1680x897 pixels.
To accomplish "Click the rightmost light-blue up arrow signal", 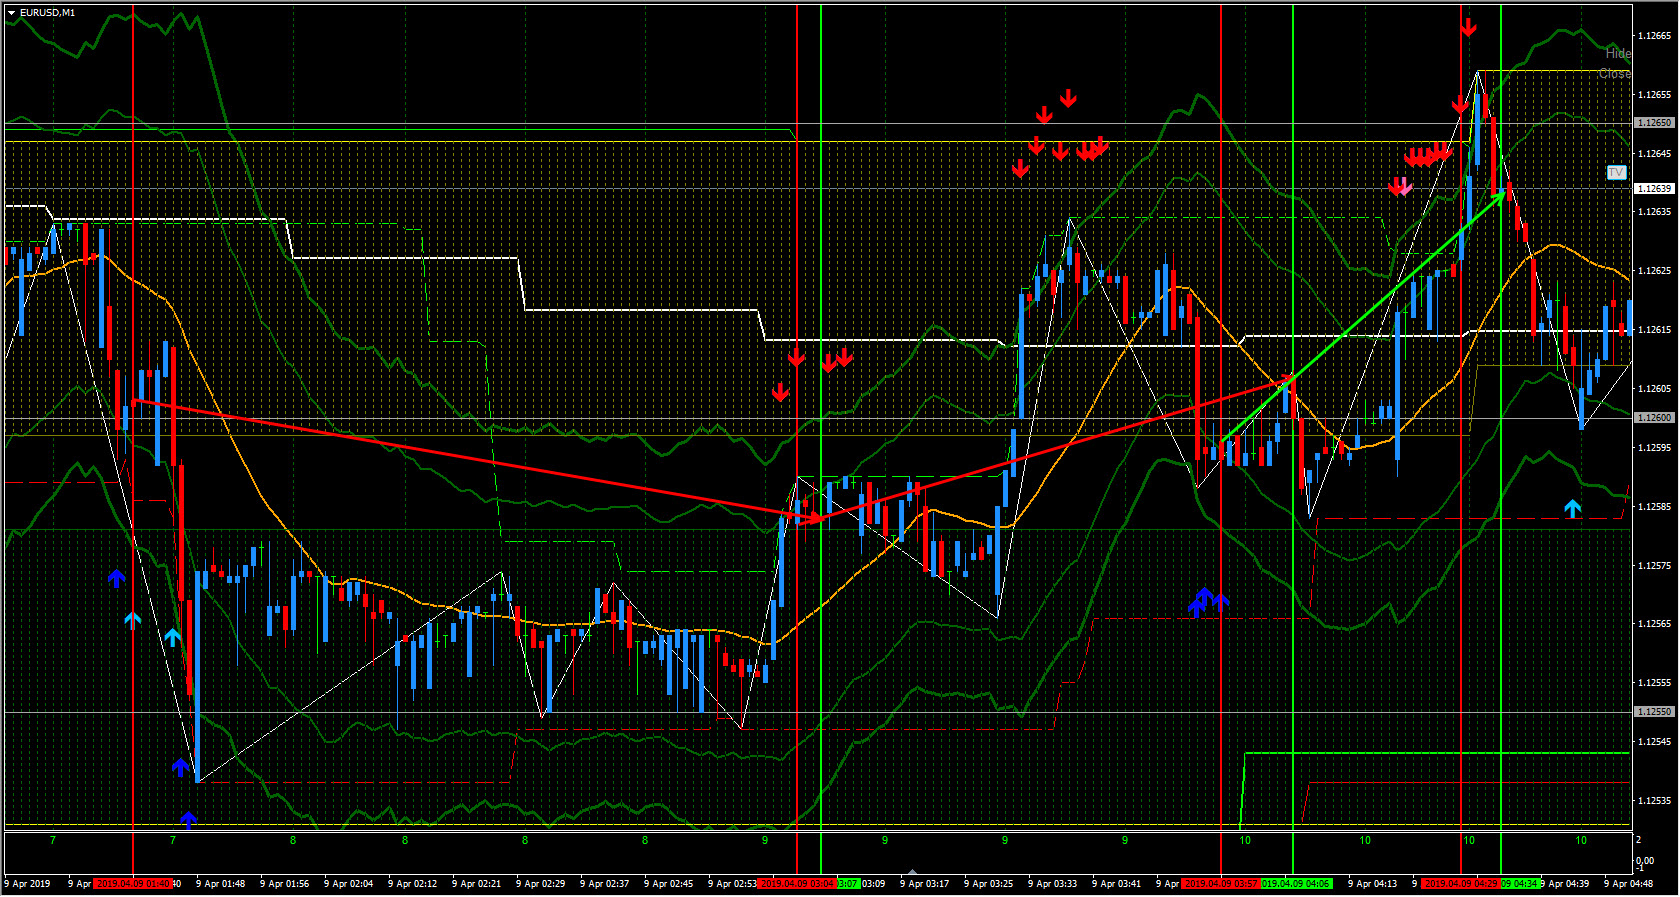I will [1573, 509].
